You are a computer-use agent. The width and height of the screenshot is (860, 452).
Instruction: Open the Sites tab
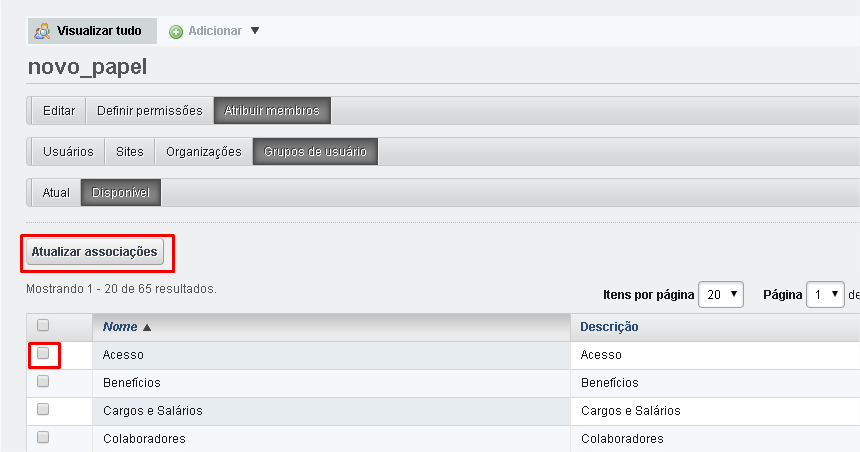(x=130, y=151)
